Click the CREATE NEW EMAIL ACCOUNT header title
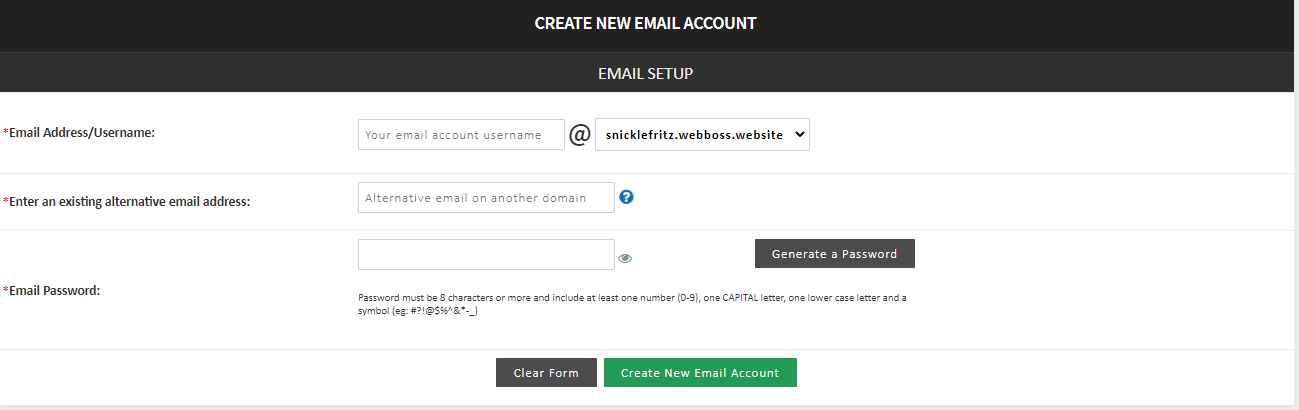 click(645, 23)
